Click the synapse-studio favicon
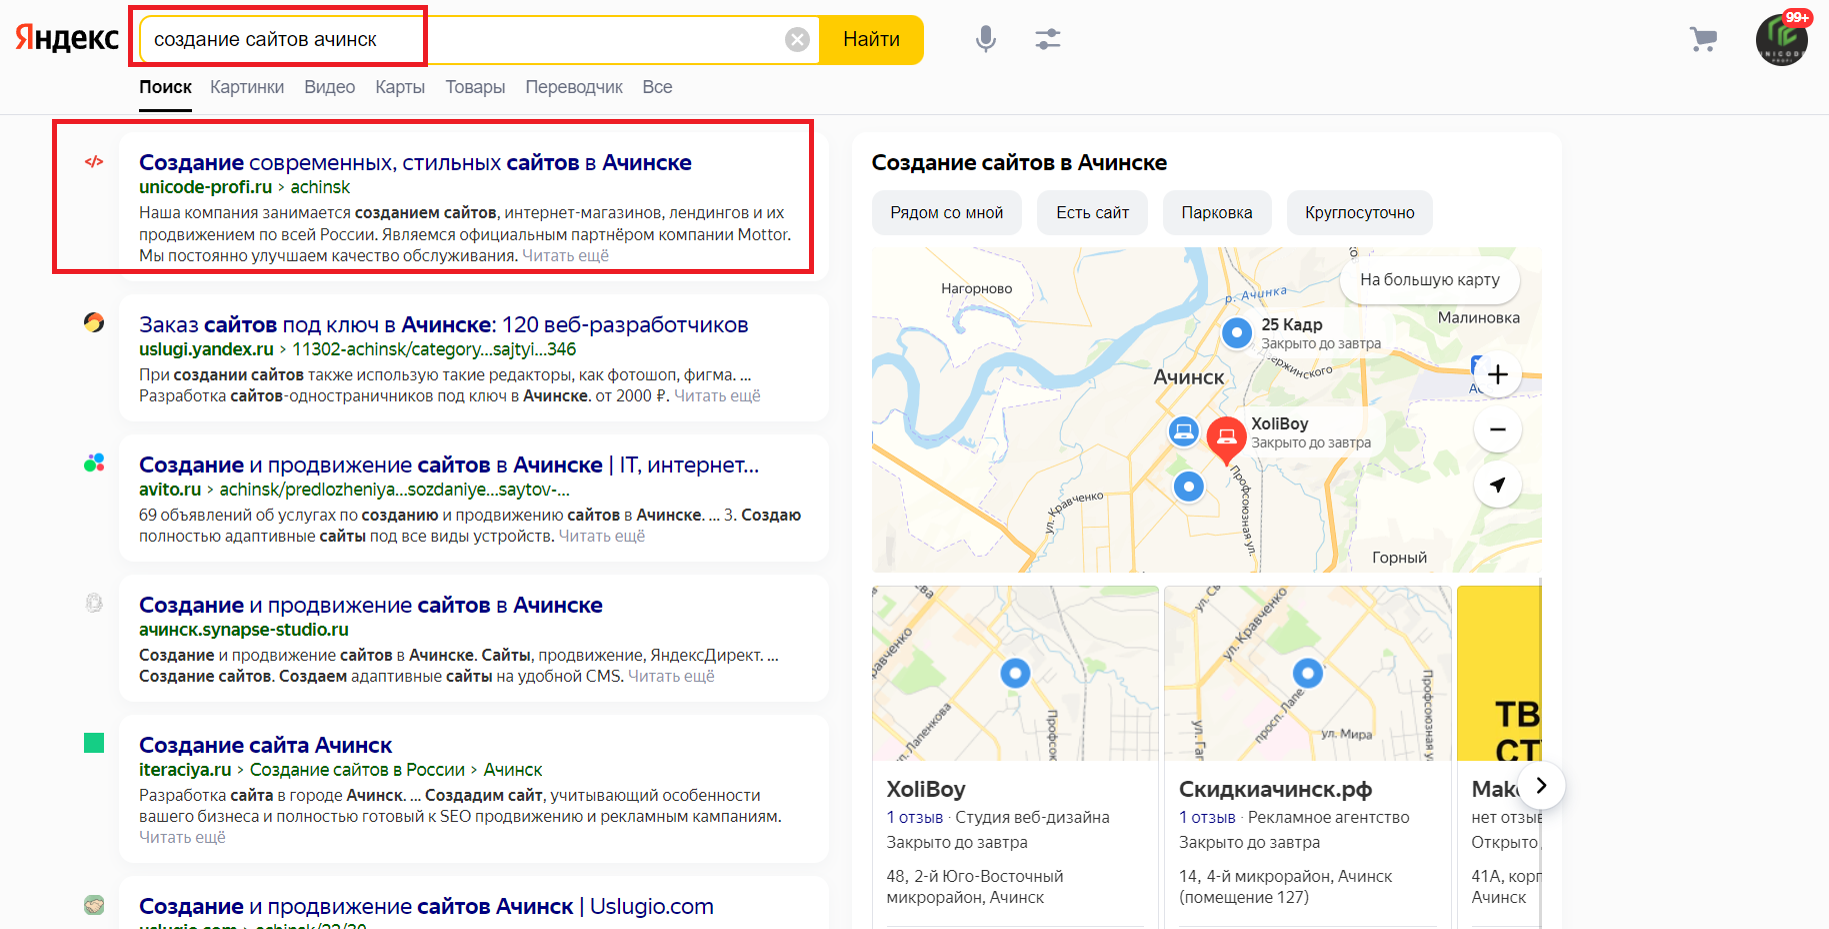The image size is (1829, 929). 94,603
